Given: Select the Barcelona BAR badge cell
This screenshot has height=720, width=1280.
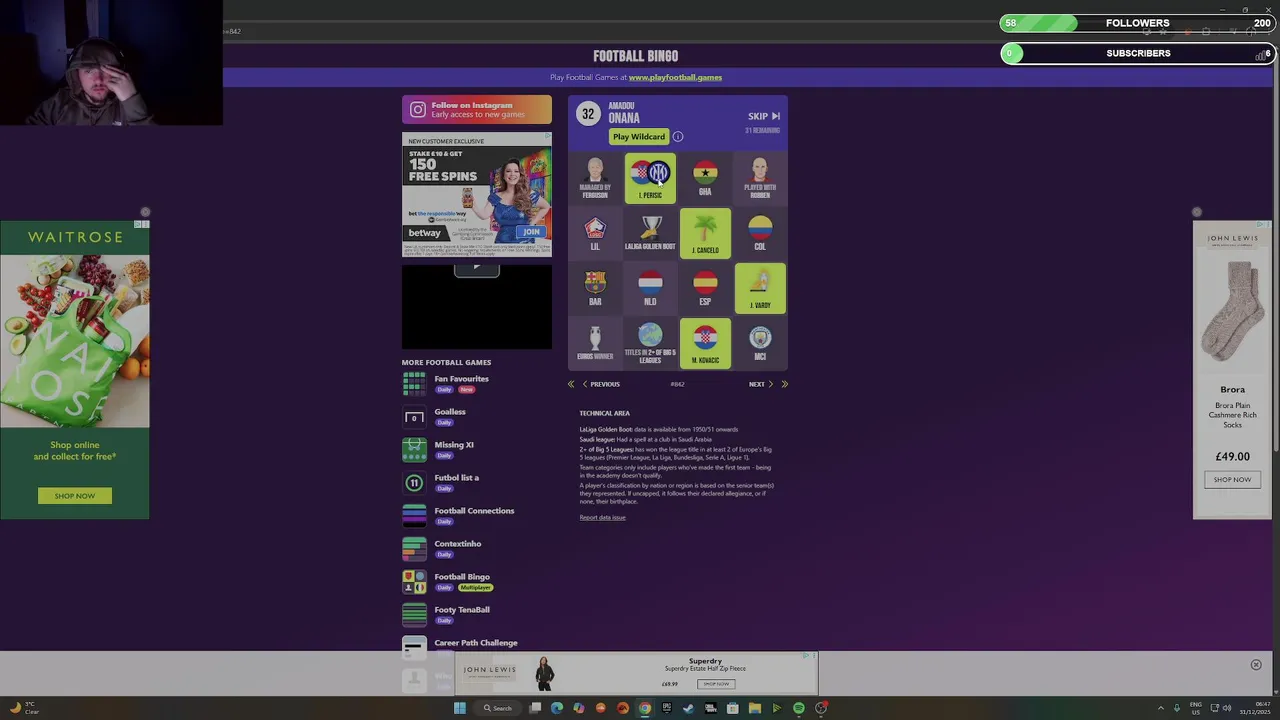Looking at the screenshot, I should point(595,288).
